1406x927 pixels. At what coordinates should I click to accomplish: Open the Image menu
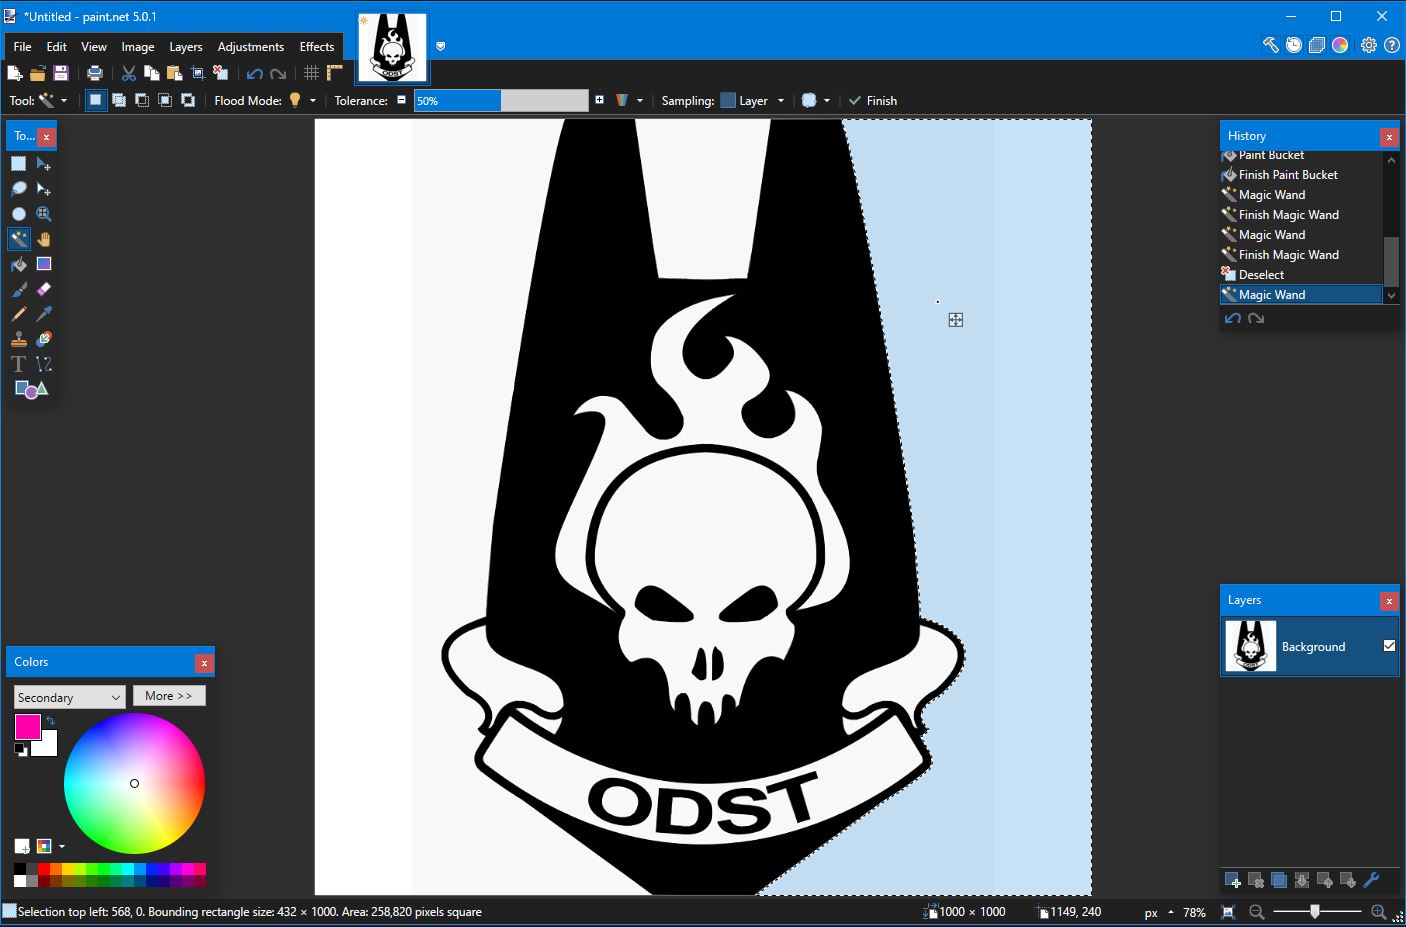pos(138,46)
